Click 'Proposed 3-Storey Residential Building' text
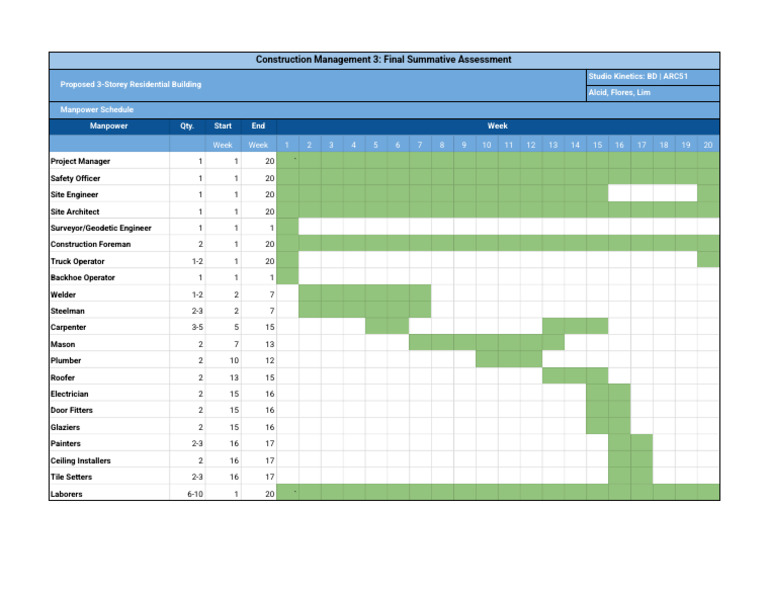 point(131,84)
